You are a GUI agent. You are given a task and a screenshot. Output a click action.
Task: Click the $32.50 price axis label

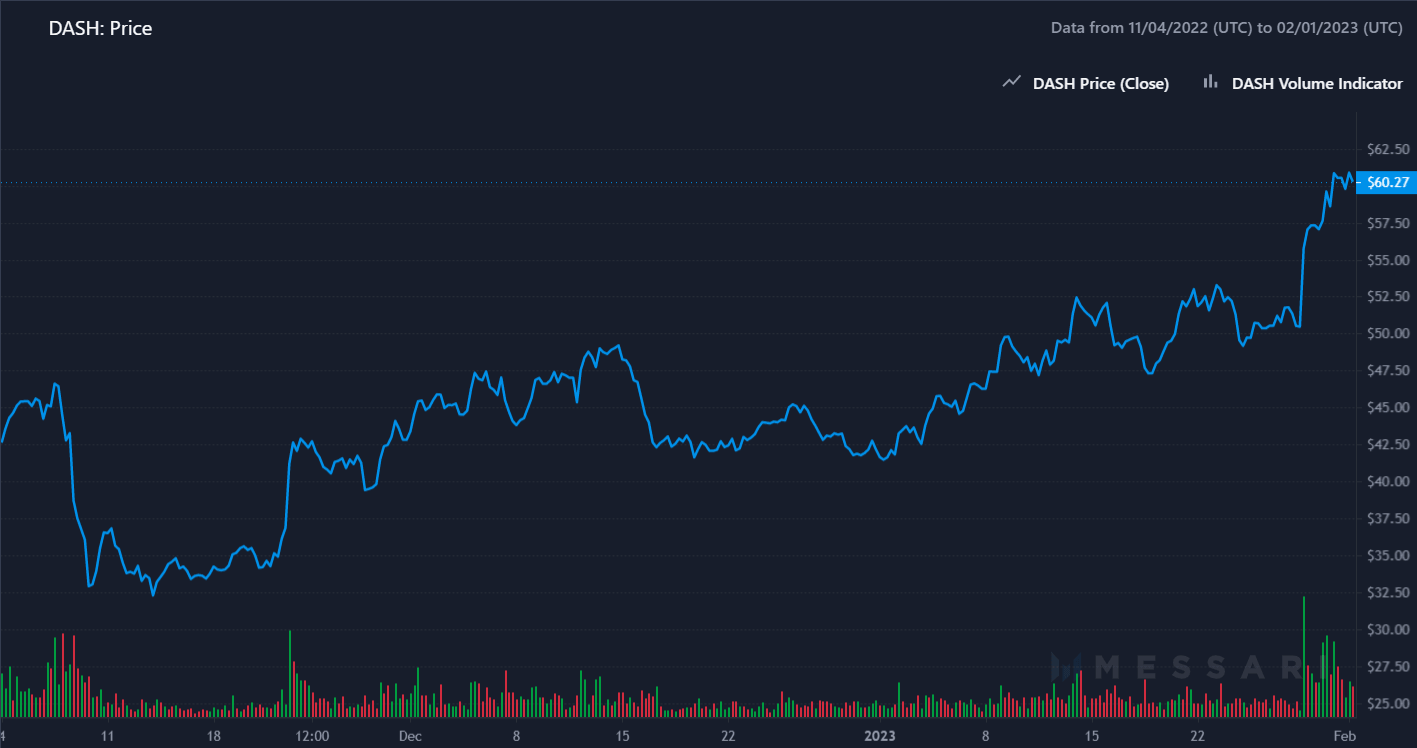[1387, 592]
